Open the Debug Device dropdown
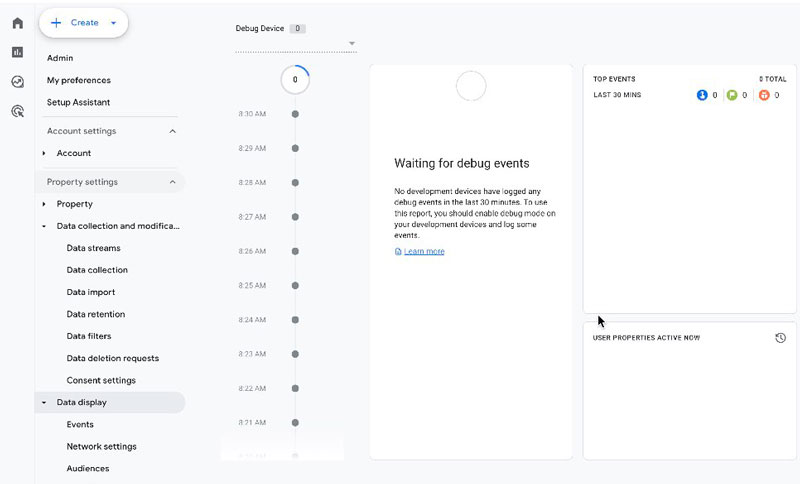 351,44
